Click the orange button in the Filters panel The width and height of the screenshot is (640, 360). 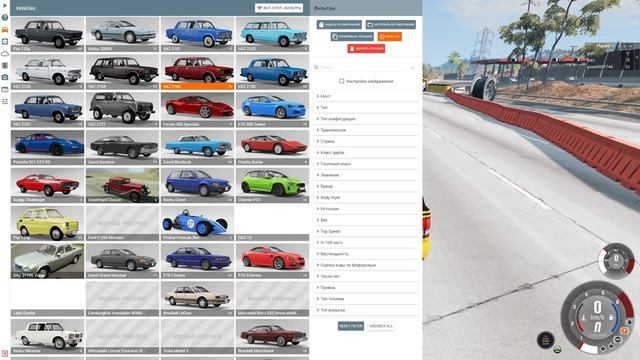point(389,37)
